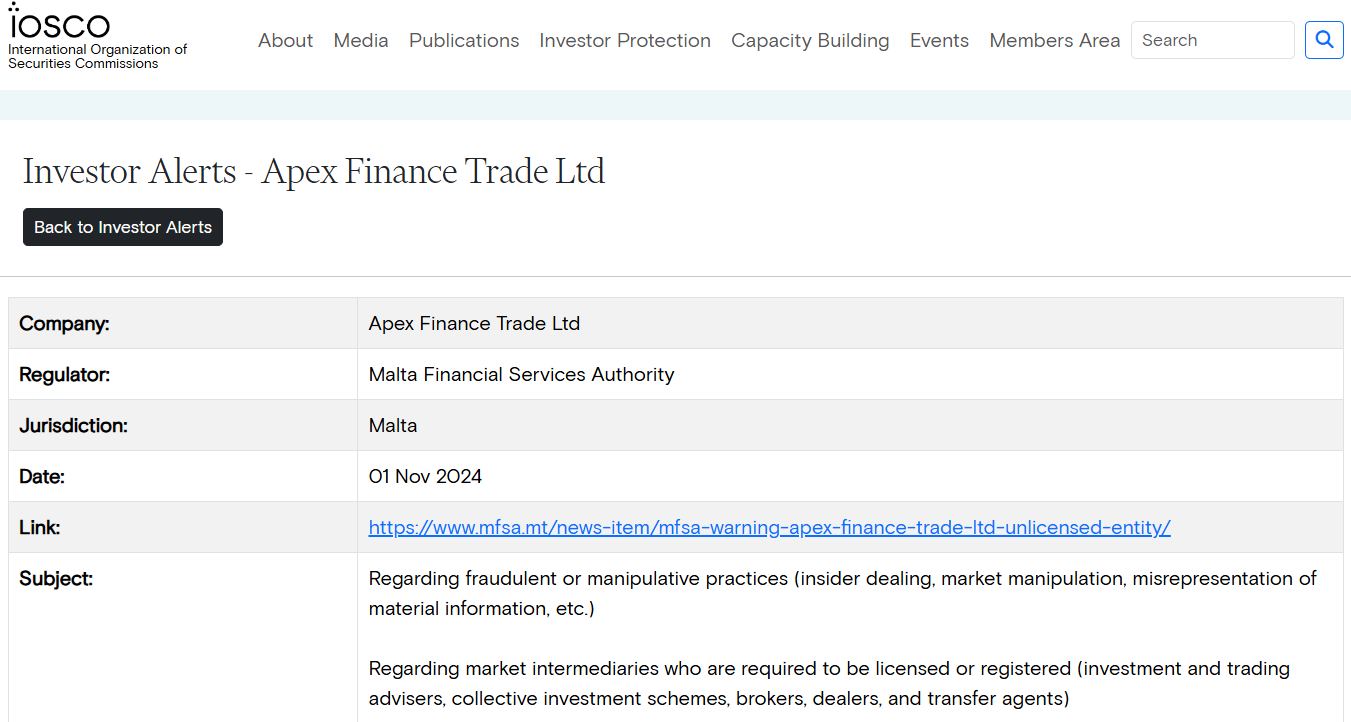
Task: Click the page heading Investor Alerts title
Action: [x=314, y=172]
